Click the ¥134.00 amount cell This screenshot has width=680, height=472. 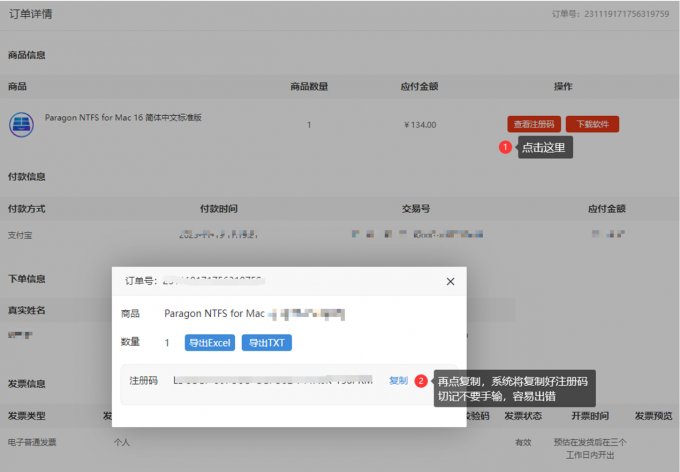click(x=420, y=125)
